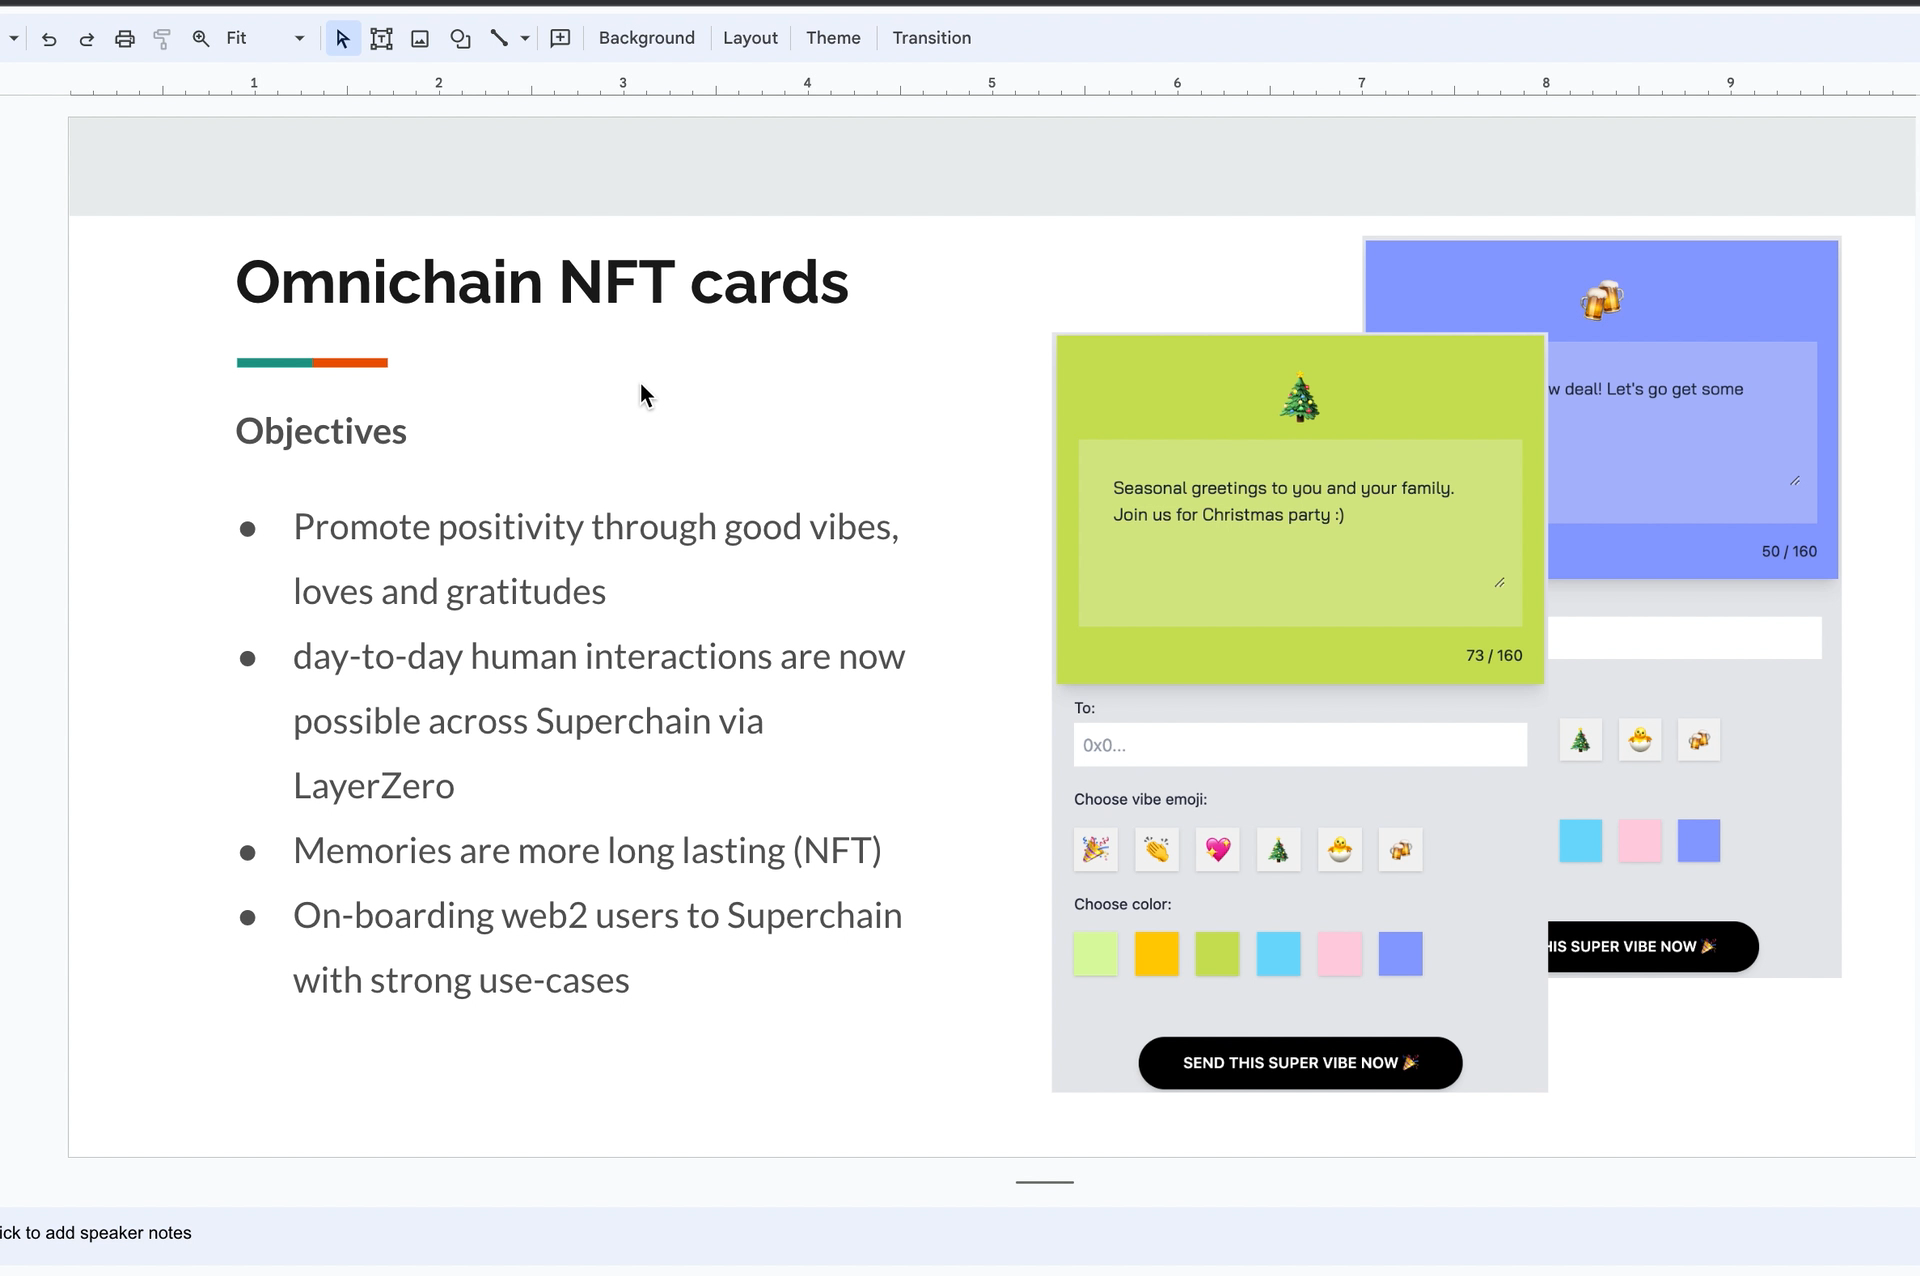Screen dimensions: 1920x1276
Task: Click the beer mugs emoji on blue card
Action: coord(1602,300)
